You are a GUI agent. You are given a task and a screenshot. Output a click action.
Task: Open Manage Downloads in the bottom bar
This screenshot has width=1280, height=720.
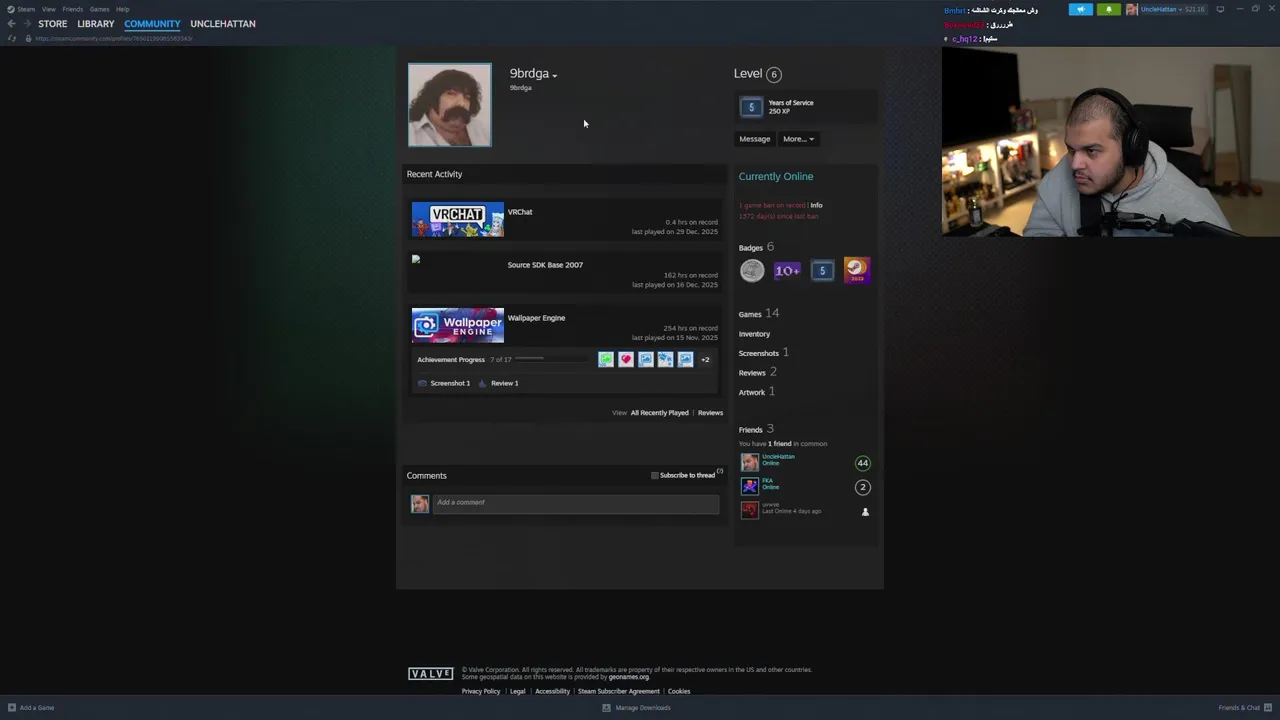(x=636, y=708)
